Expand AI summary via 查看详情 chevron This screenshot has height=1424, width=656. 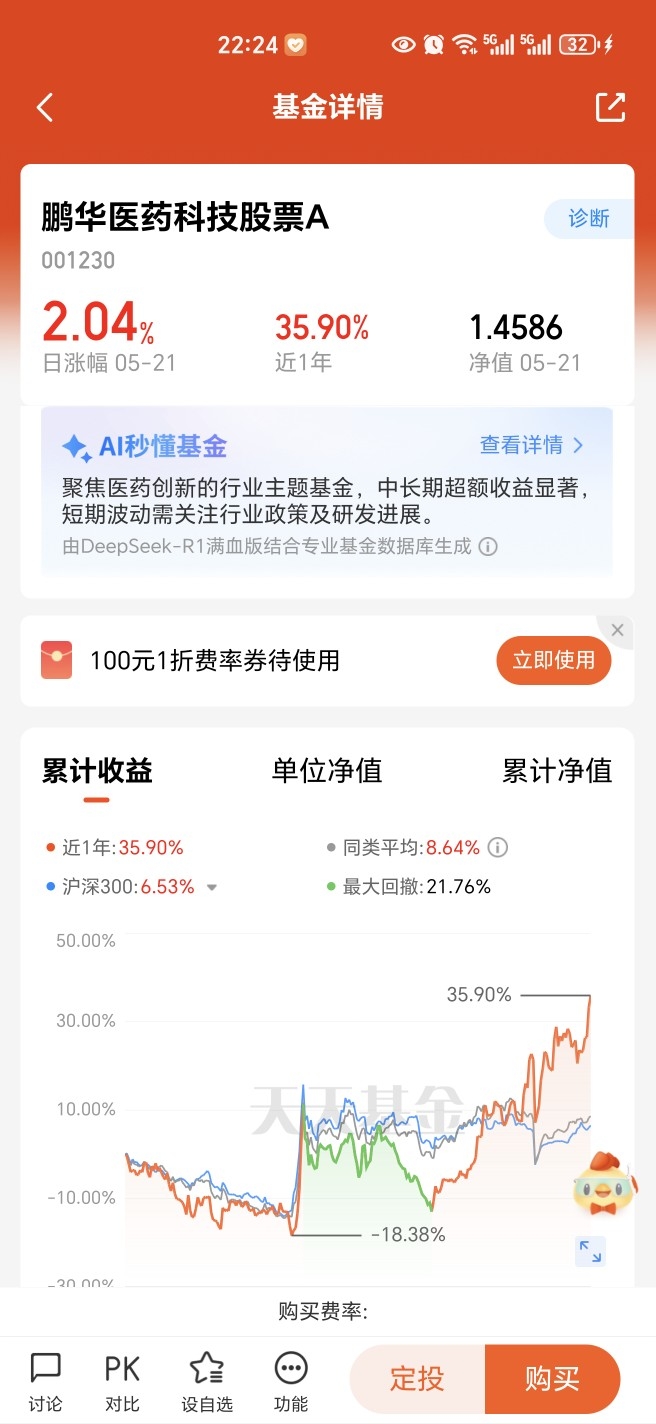pyautogui.click(x=577, y=445)
